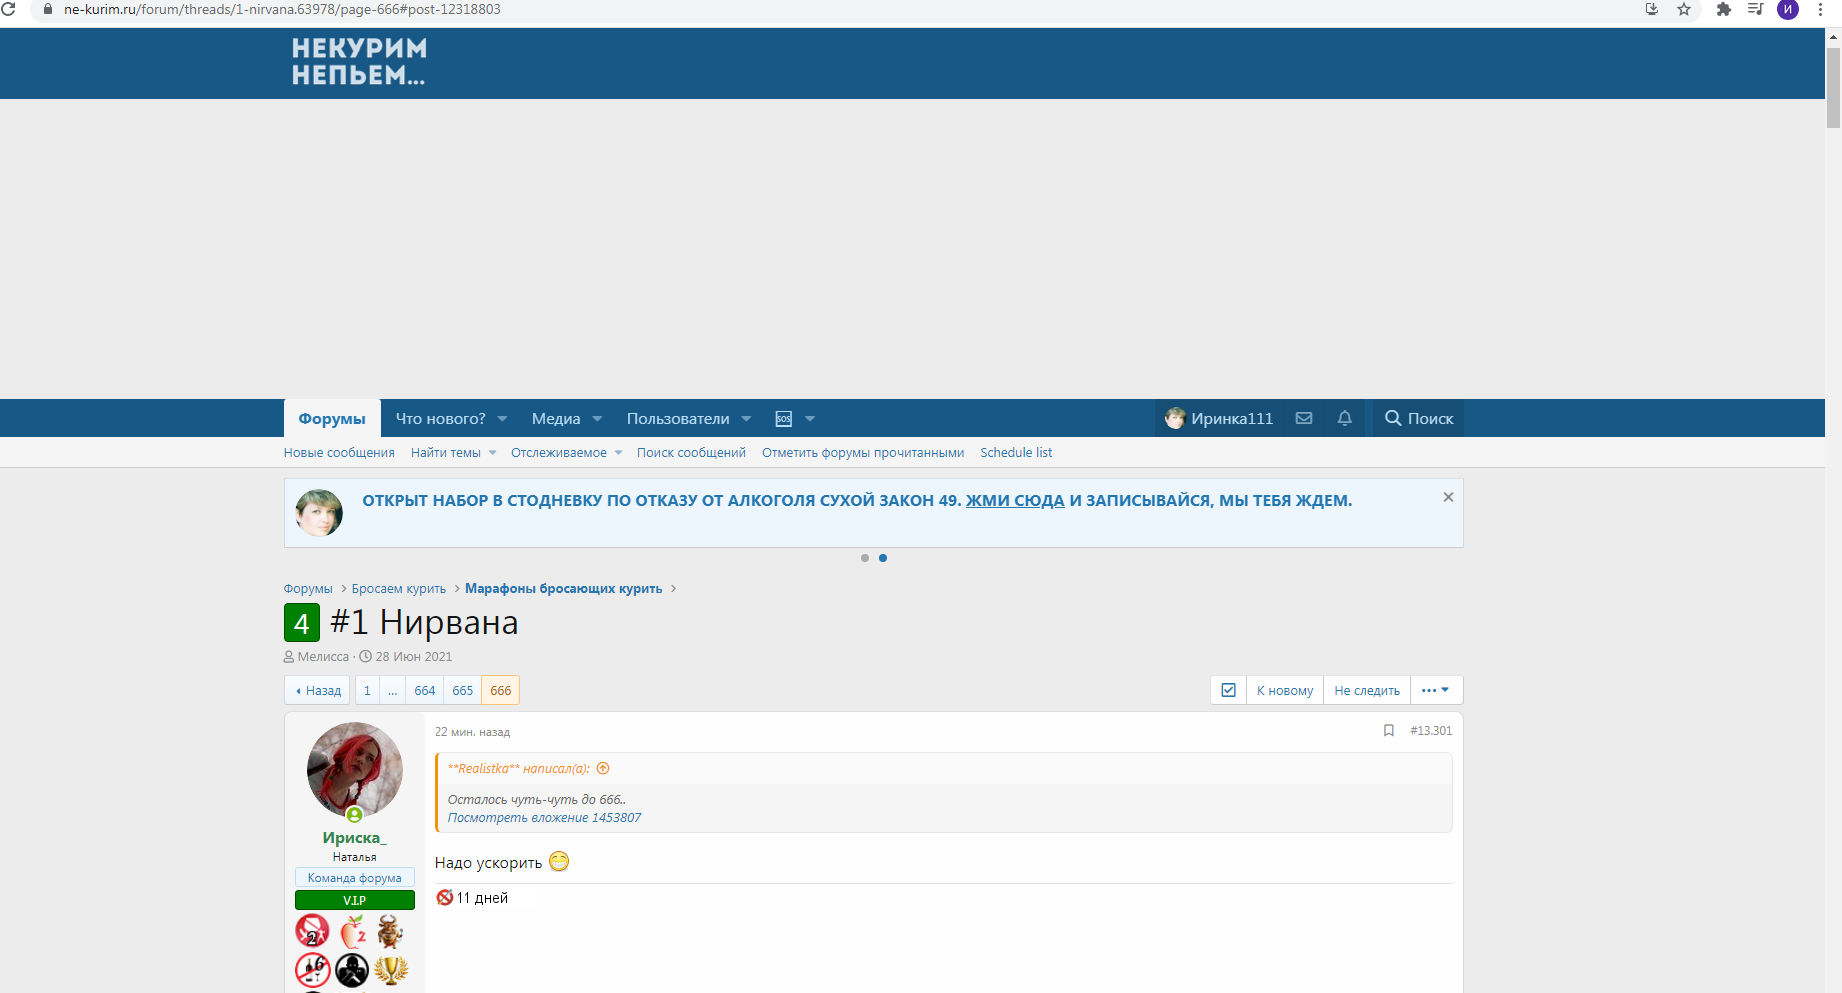Jump to the quoted post via the arrow icon

point(603,768)
